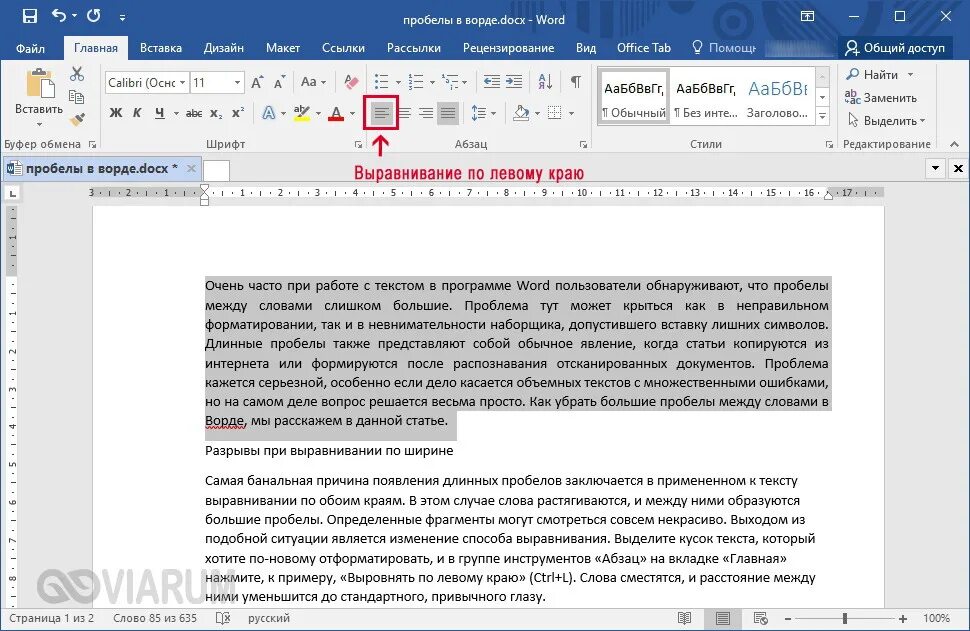Select the Cut scissors icon

[77, 74]
